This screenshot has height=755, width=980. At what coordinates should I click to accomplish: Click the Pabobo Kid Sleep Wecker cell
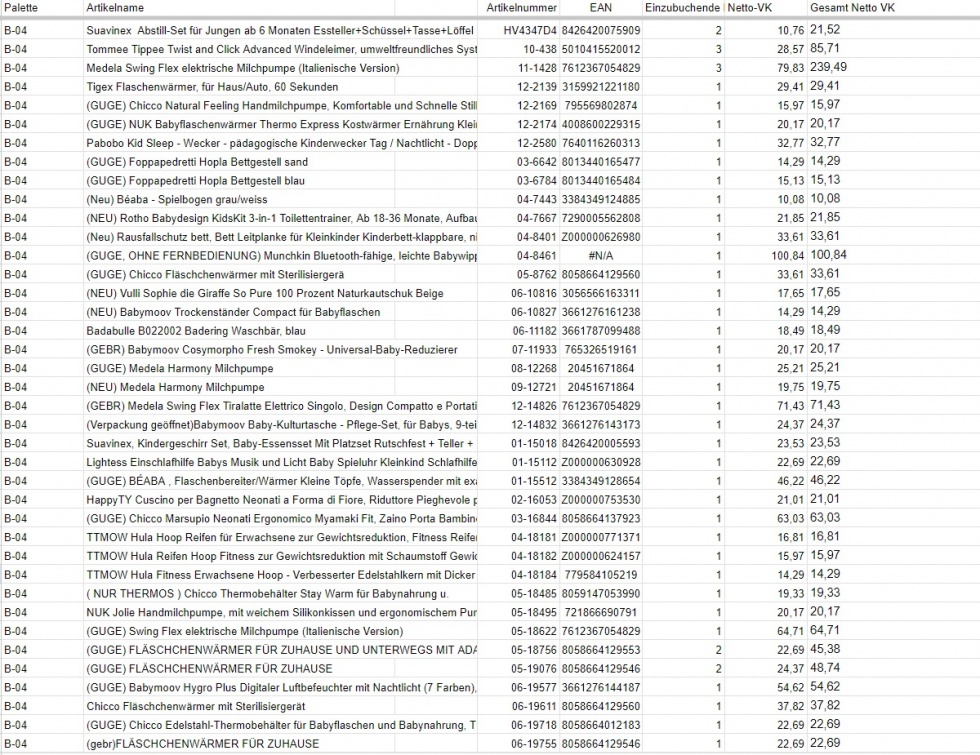(281, 142)
